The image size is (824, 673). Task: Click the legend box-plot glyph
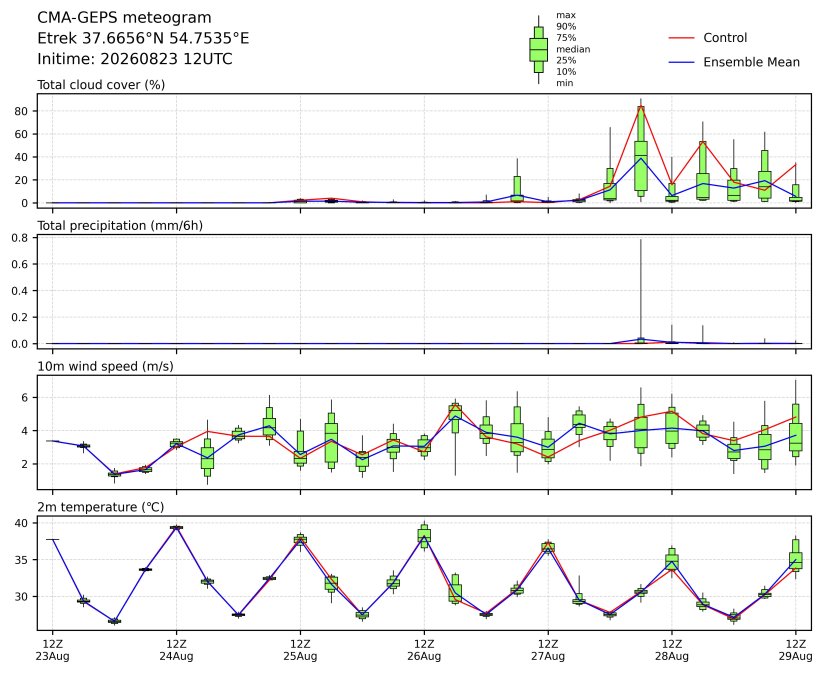point(538,49)
